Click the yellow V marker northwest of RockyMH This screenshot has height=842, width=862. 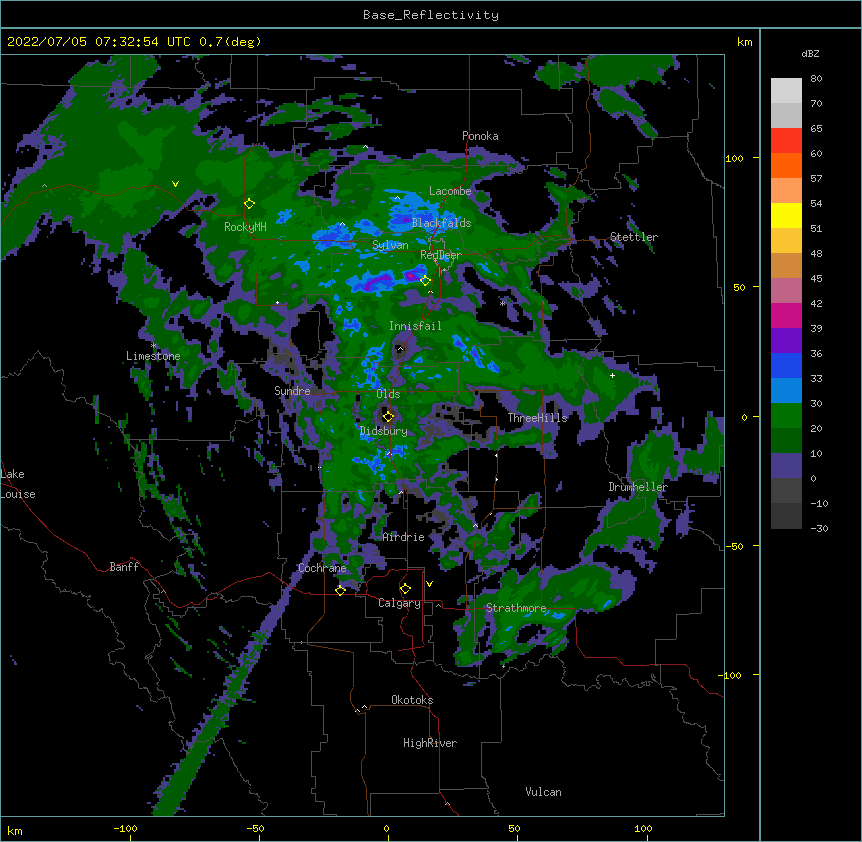[x=175, y=184]
